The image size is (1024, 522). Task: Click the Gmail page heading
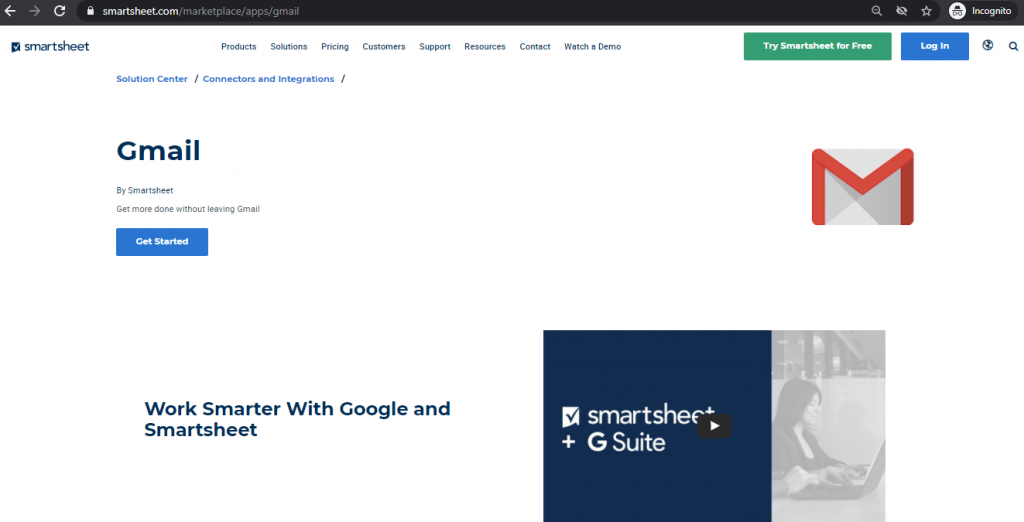[x=158, y=152]
